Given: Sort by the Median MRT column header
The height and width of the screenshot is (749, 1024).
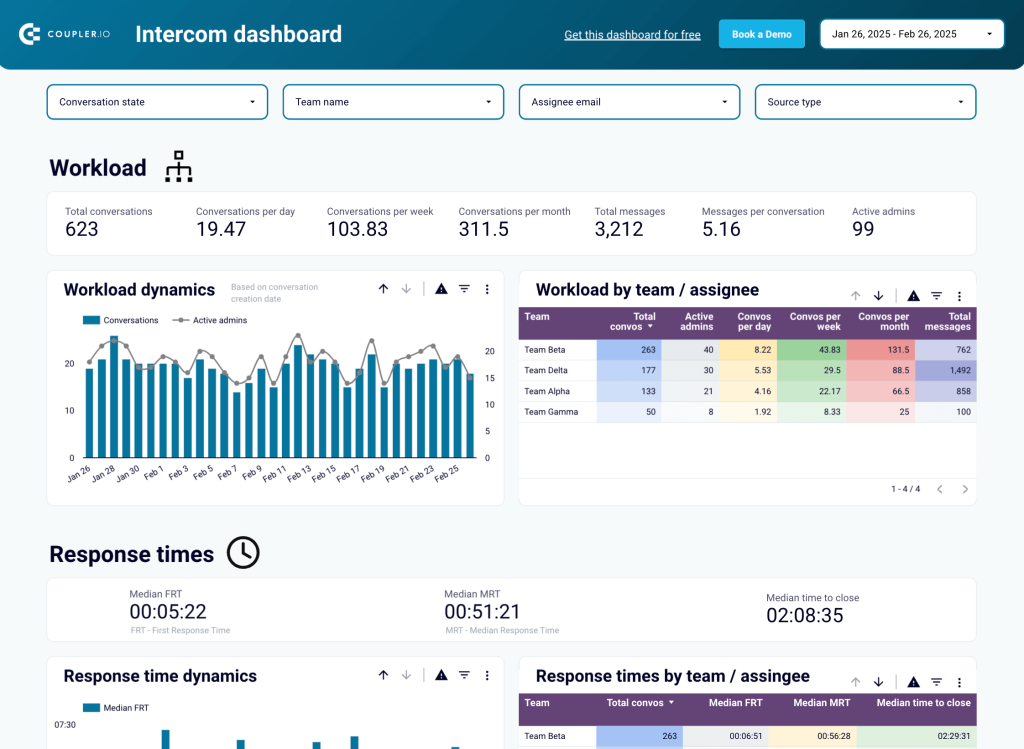Looking at the screenshot, I should (822, 703).
